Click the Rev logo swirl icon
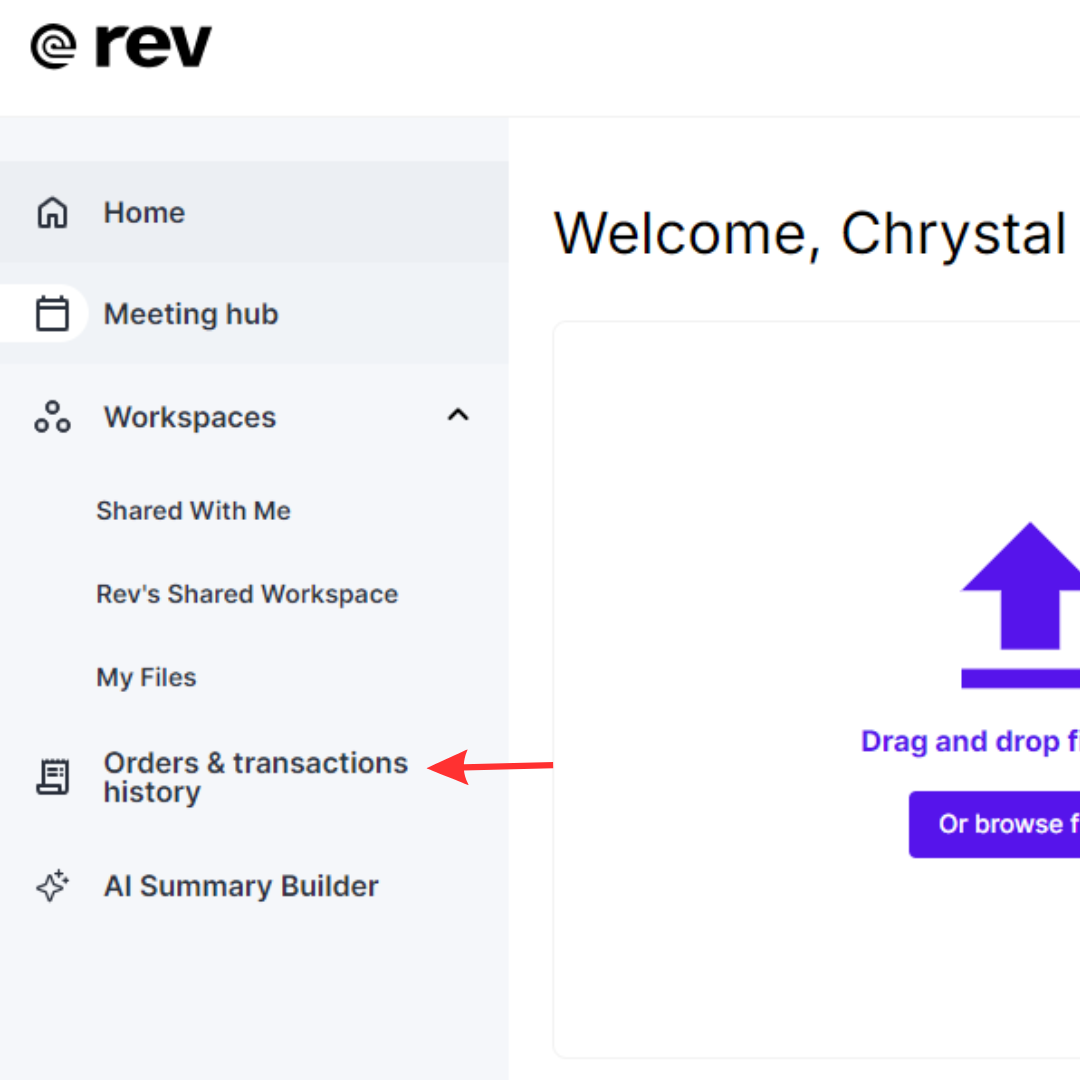This screenshot has height=1080, width=1080. 53,47
